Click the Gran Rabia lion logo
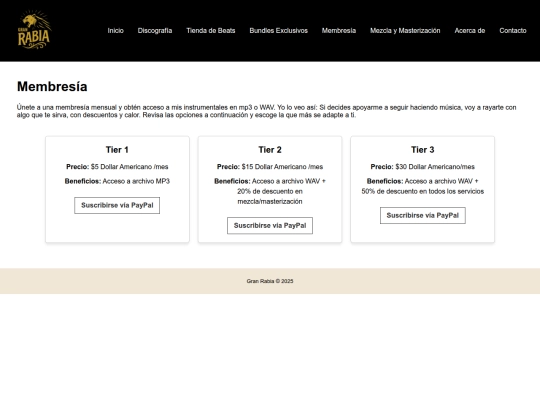 [x=34, y=30]
